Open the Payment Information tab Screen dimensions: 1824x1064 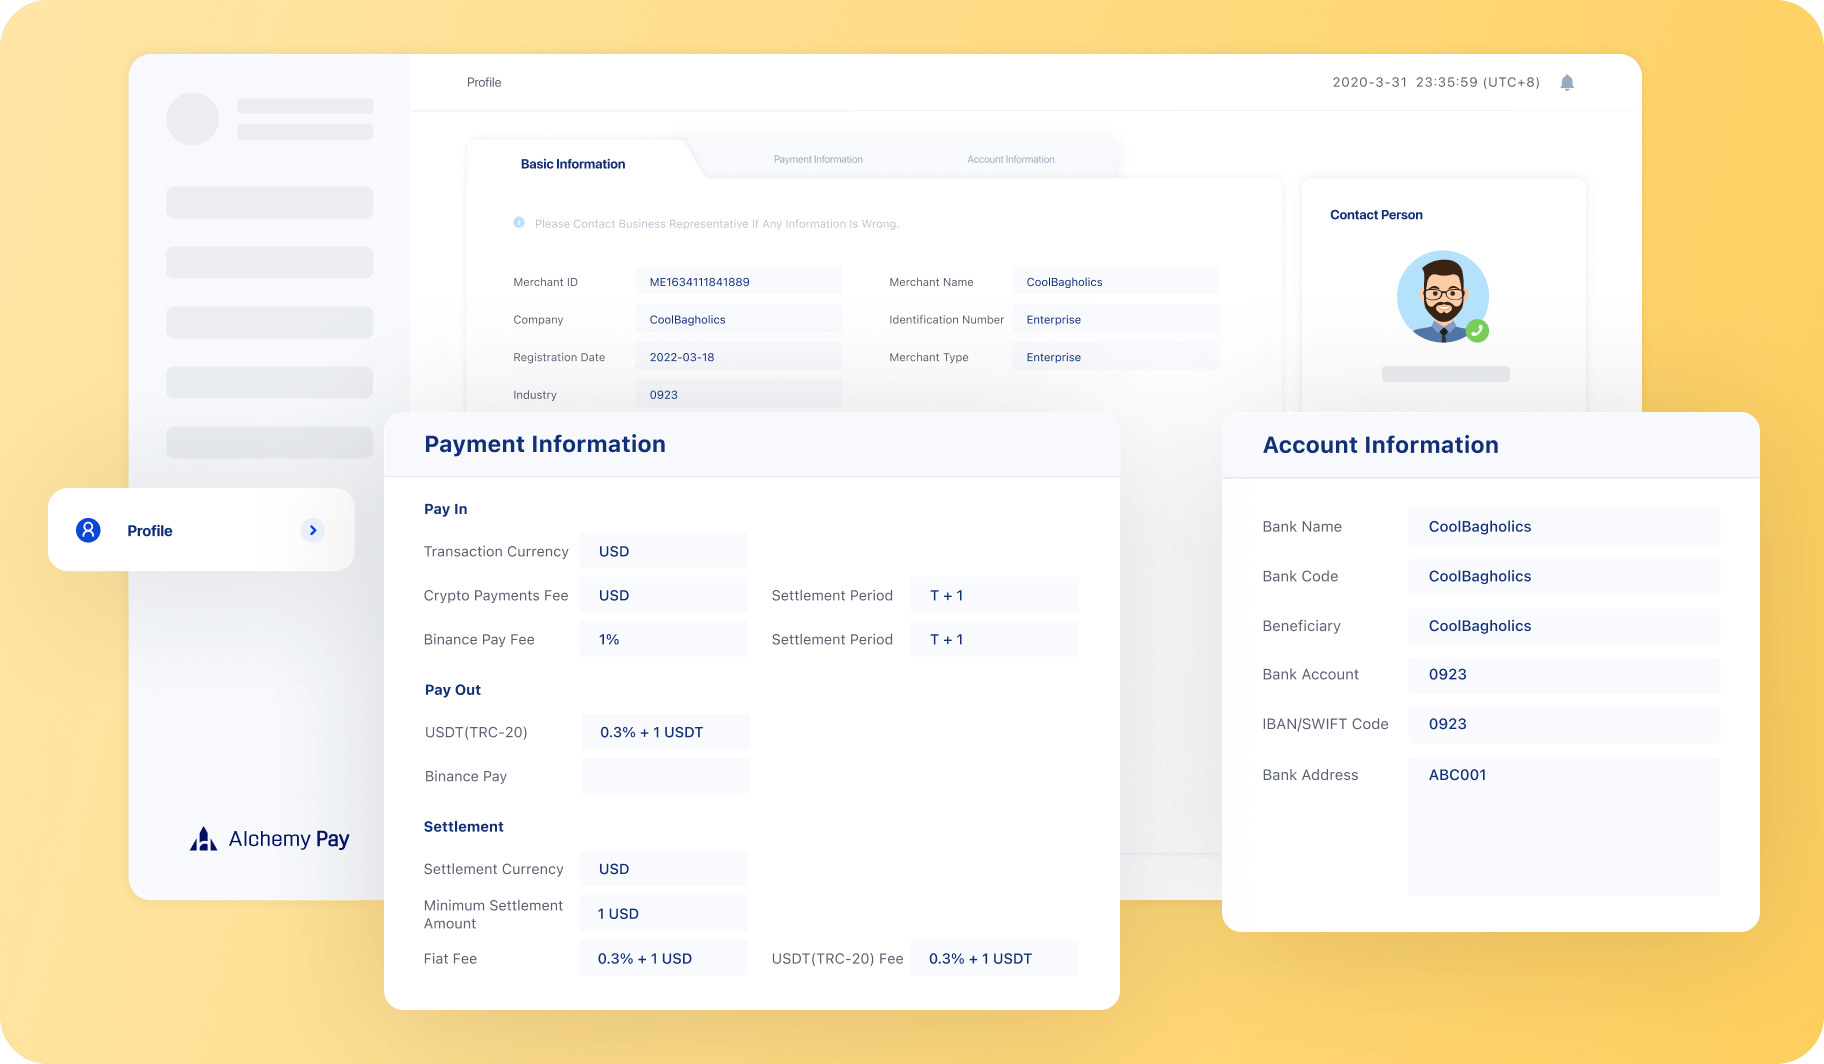pos(818,160)
